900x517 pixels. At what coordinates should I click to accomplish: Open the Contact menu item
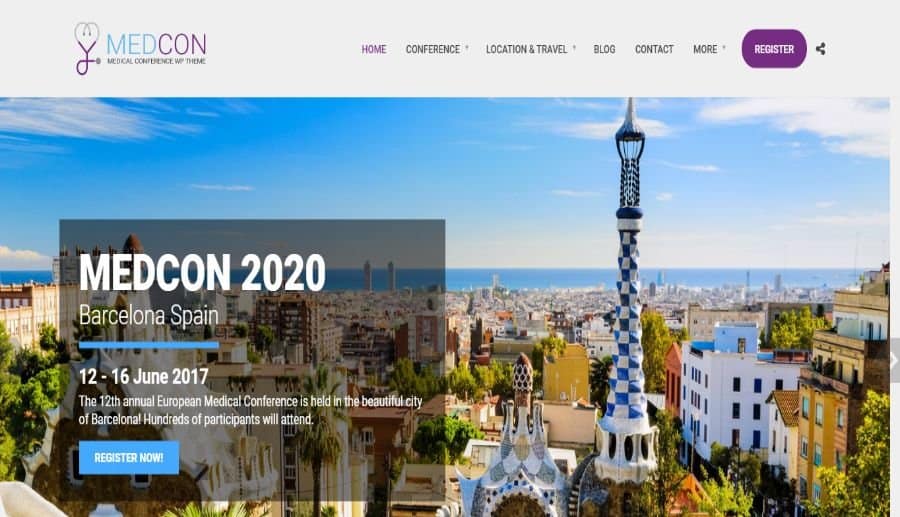pyautogui.click(x=654, y=49)
